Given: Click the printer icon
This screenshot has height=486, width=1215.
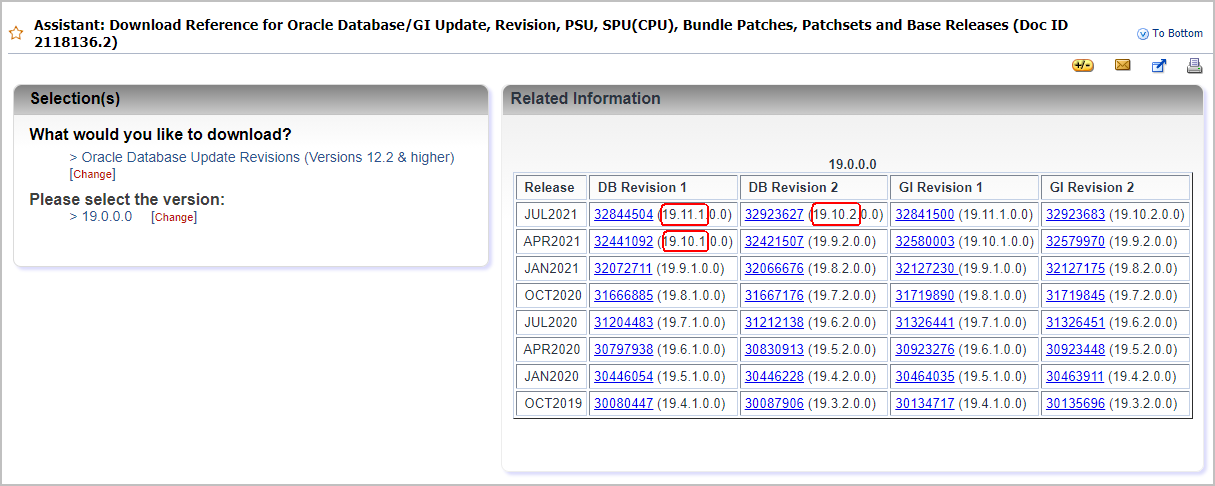Looking at the screenshot, I should coord(1194,66).
